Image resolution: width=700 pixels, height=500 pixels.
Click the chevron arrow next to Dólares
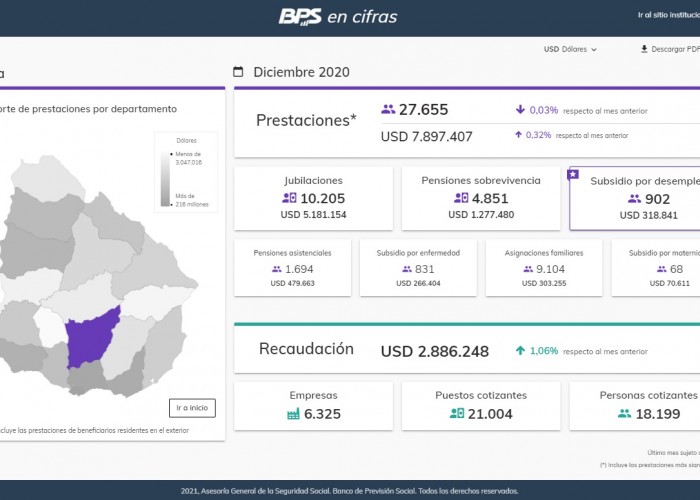tap(594, 49)
